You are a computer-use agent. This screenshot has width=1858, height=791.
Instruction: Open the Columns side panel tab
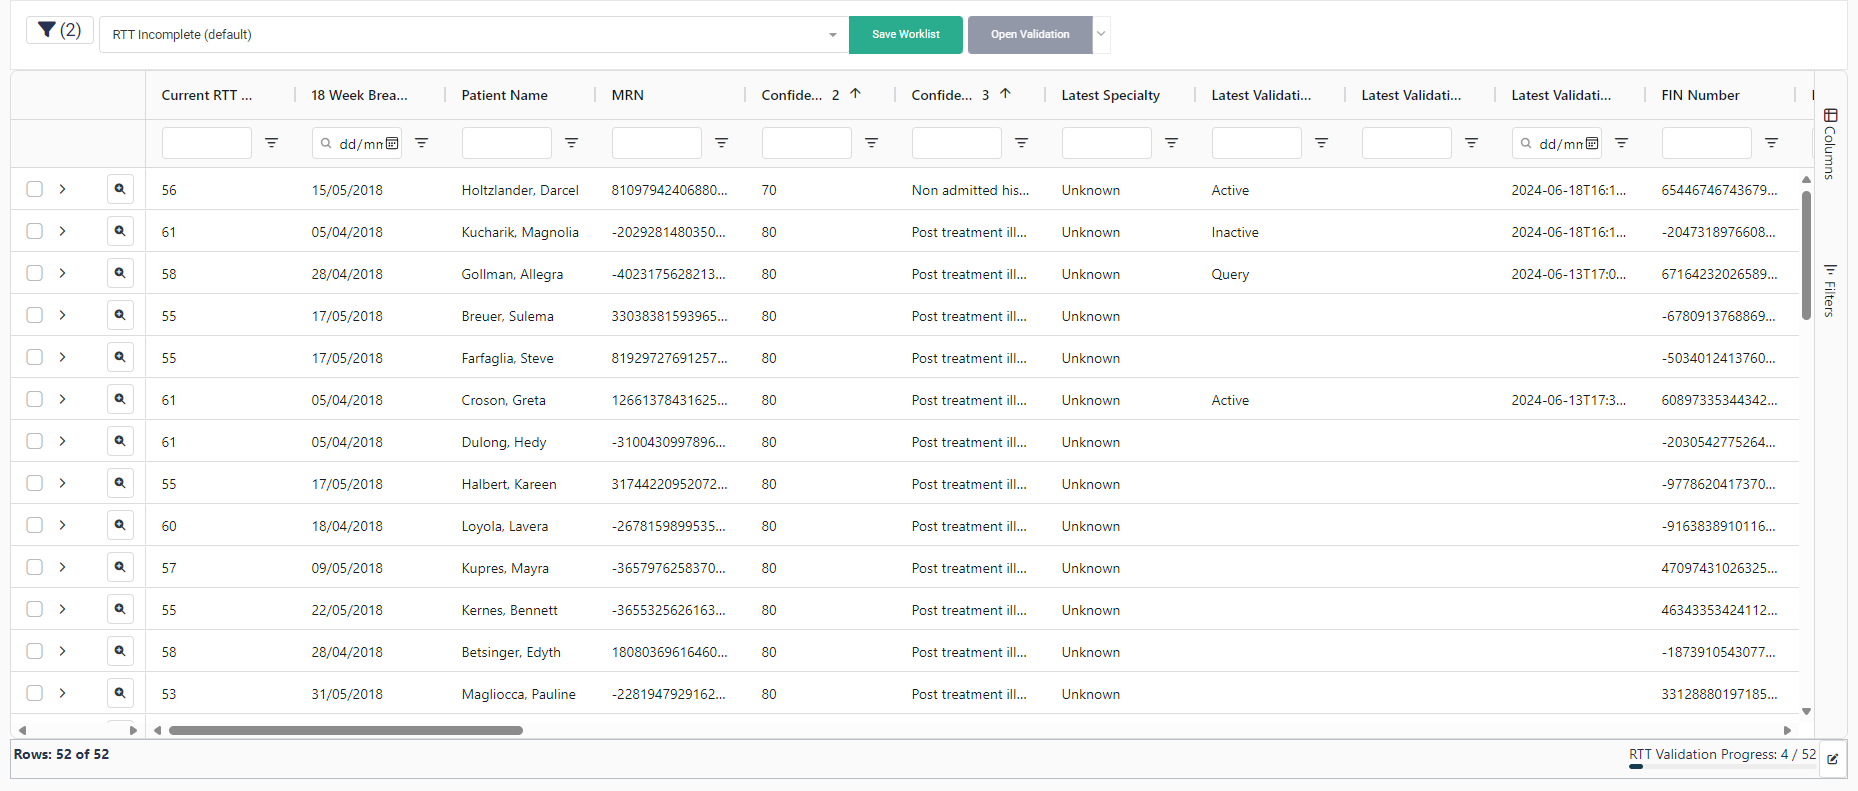point(1830,143)
